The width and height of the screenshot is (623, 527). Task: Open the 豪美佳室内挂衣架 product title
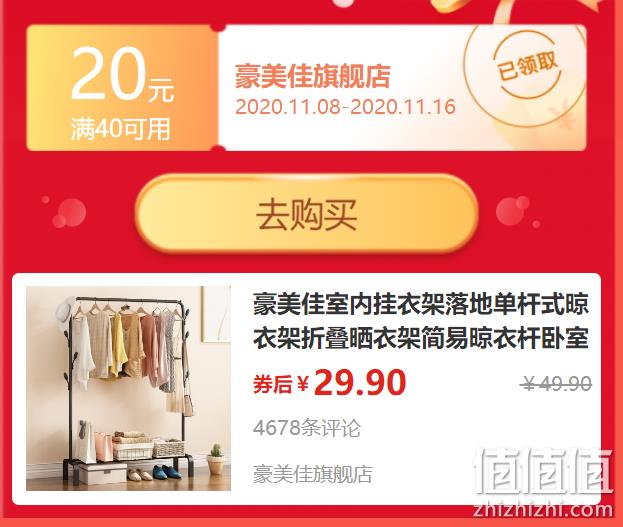(x=421, y=321)
